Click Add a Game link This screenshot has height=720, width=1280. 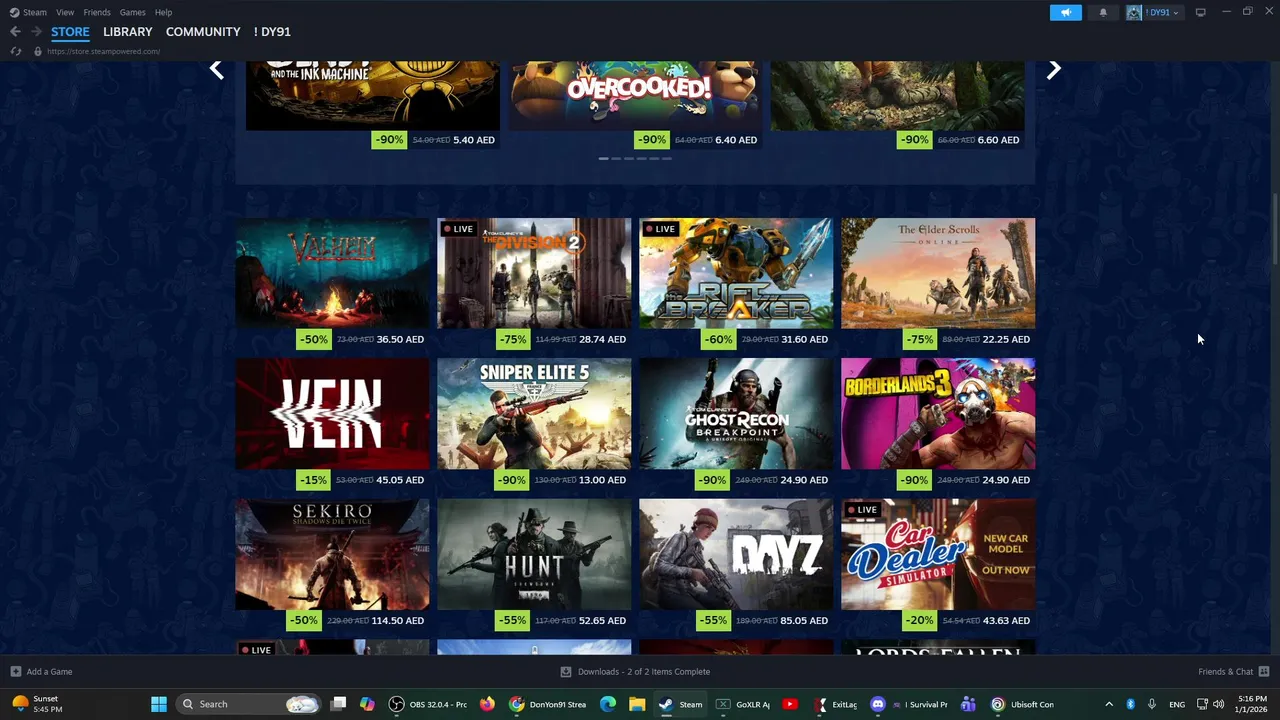[49, 671]
